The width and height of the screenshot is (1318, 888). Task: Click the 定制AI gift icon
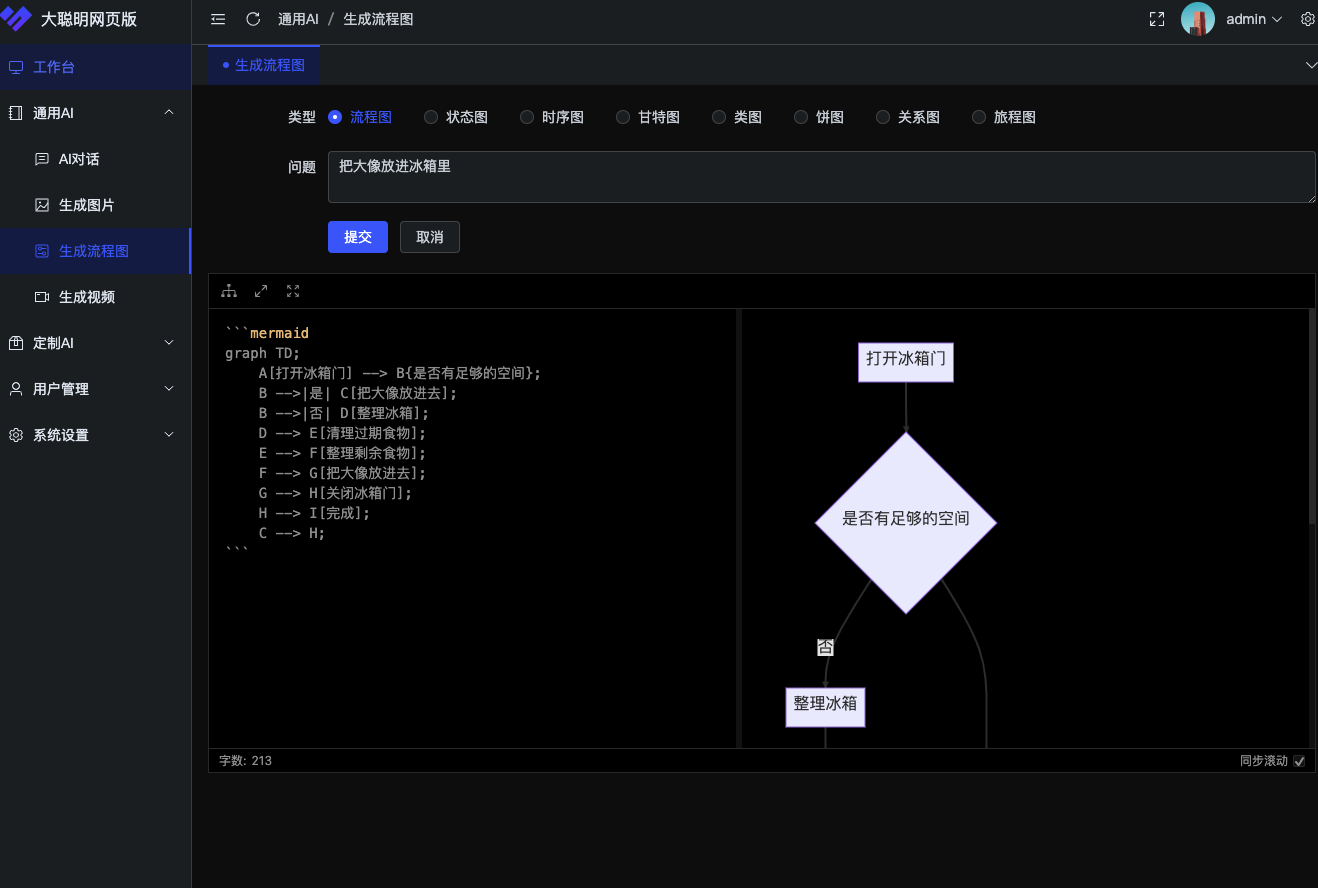point(16,343)
